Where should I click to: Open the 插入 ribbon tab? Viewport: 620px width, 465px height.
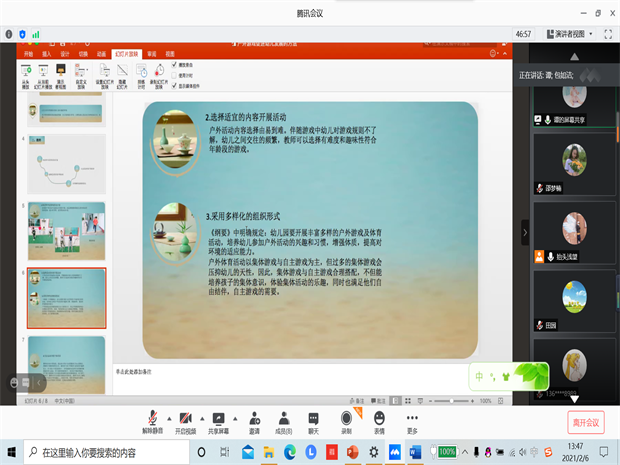[48, 54]
